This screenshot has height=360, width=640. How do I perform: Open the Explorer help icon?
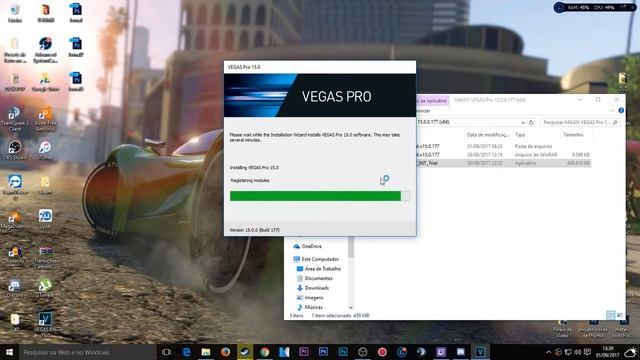[x=621, y=111]
